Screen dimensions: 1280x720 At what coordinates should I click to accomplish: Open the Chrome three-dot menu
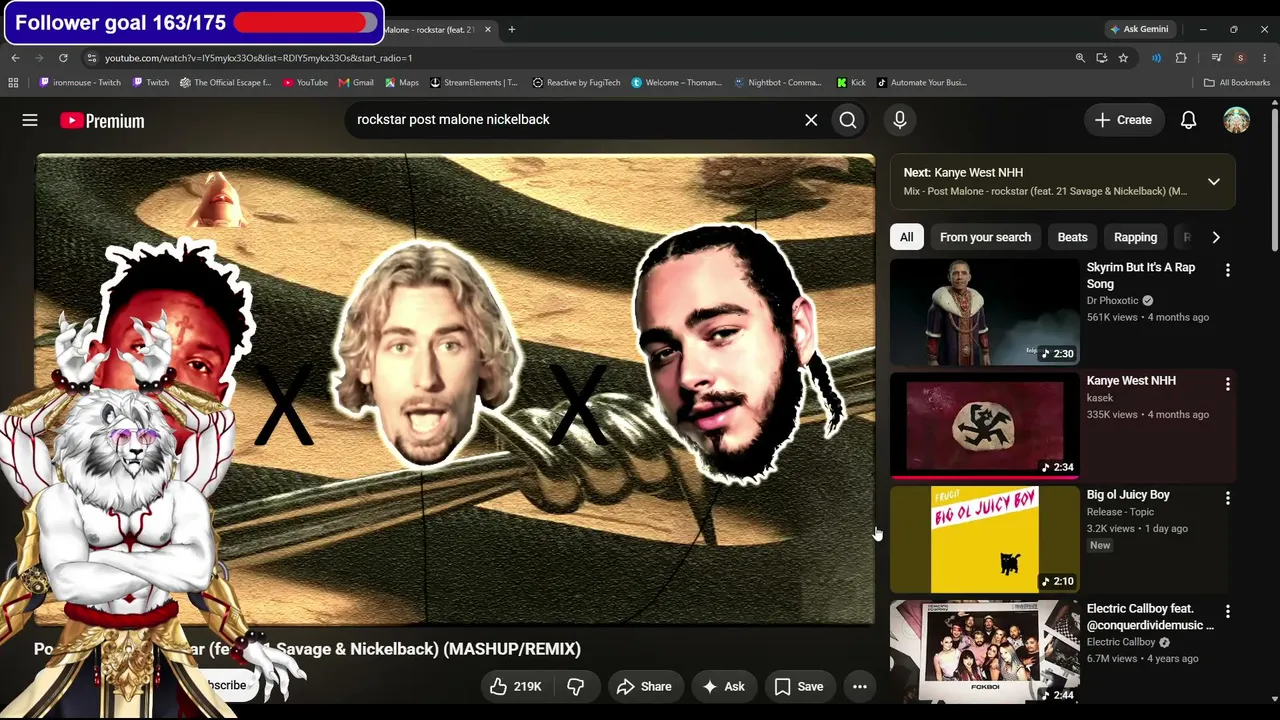pos(1265,58)
